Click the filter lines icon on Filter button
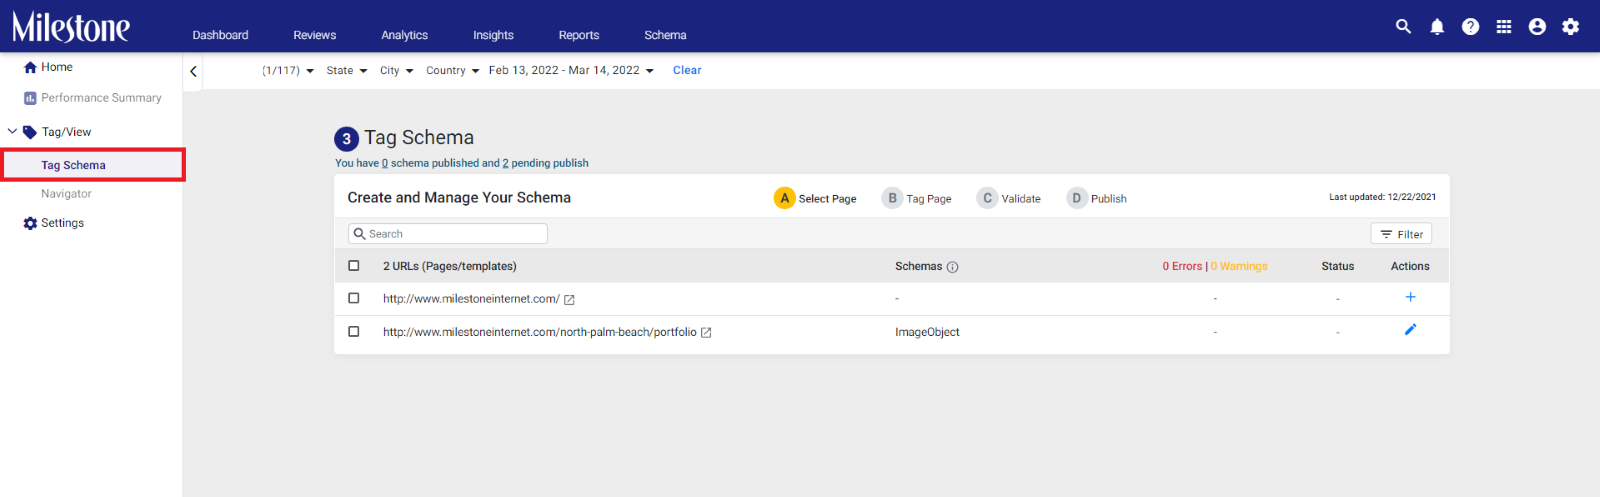 [x=1386, y=234]
